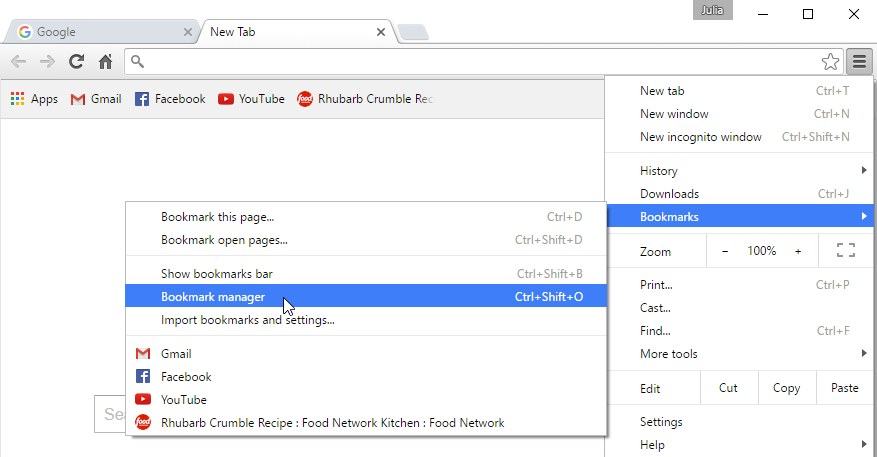Decrease zoom with the minus button

click(725, 251)
